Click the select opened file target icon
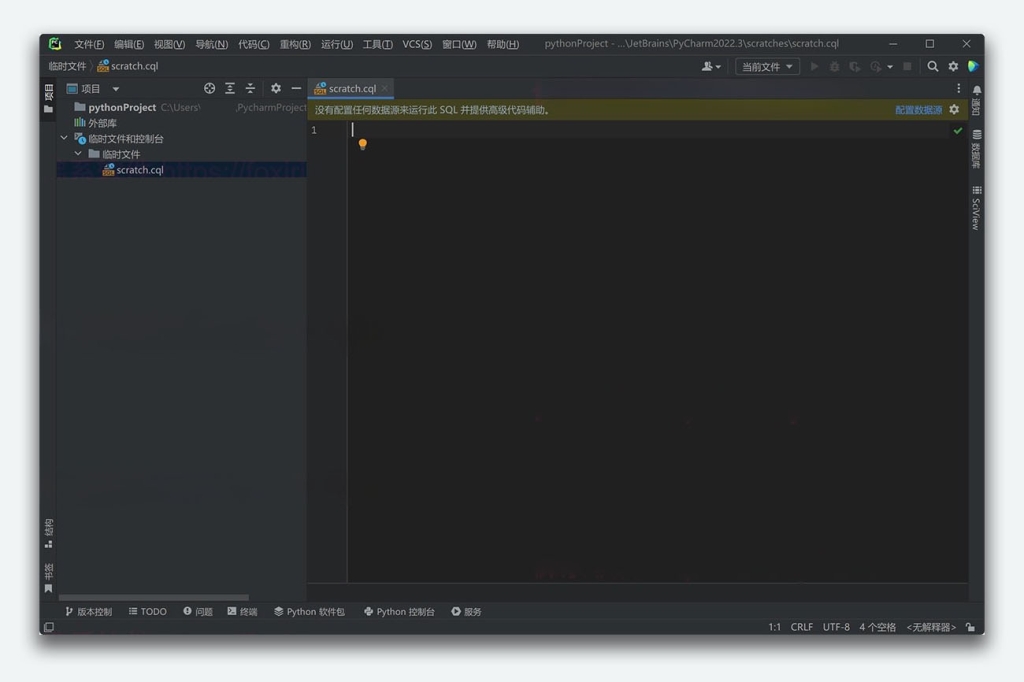The width and height of the screenshot is (1024, 682). 209,88
